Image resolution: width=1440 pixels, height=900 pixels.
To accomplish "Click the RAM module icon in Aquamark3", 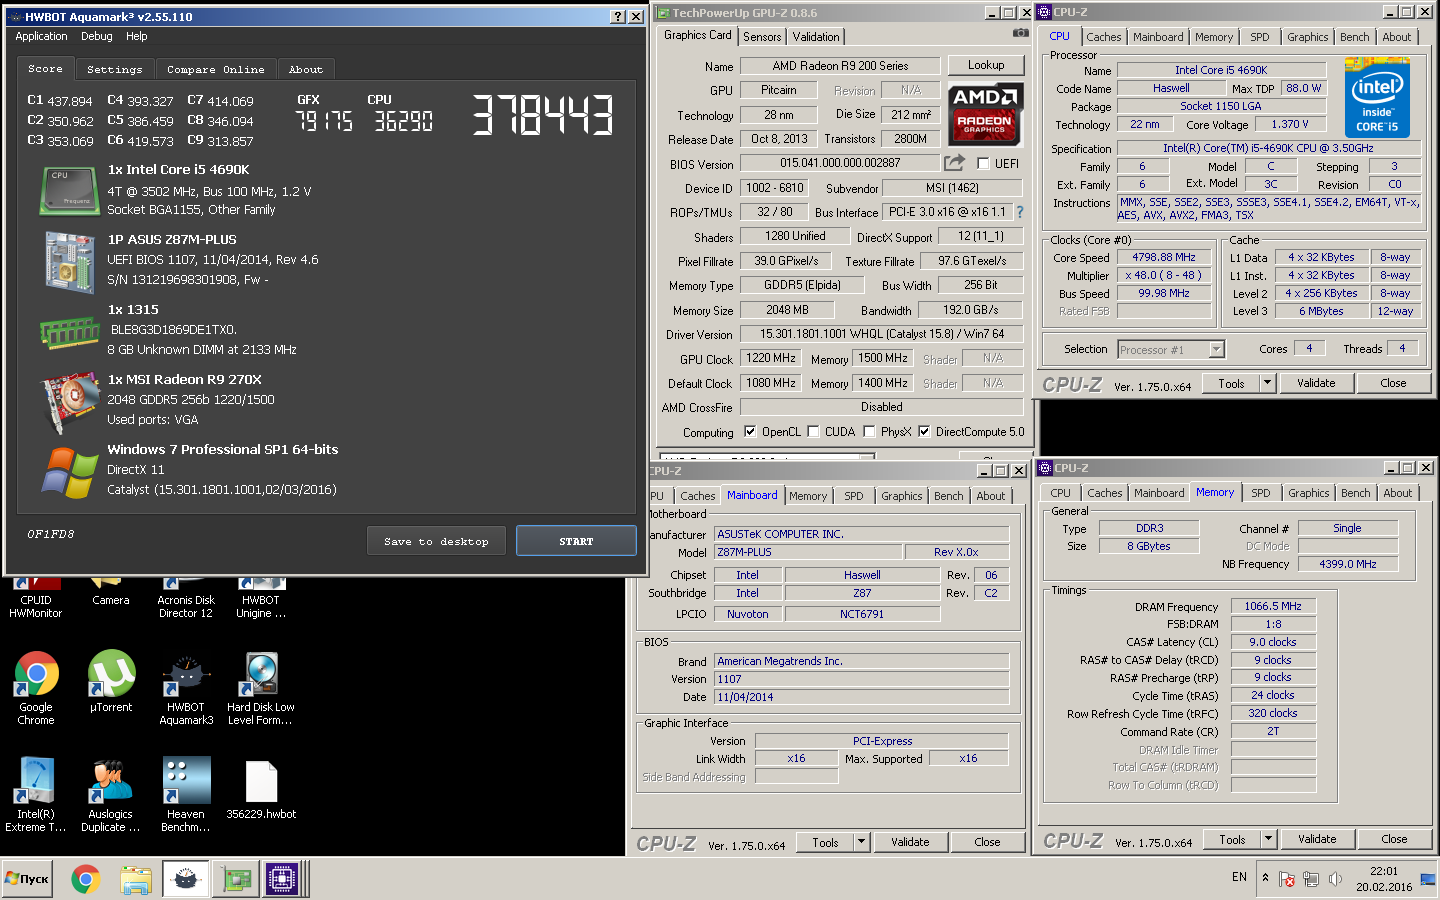I will (x=69, y=332).
